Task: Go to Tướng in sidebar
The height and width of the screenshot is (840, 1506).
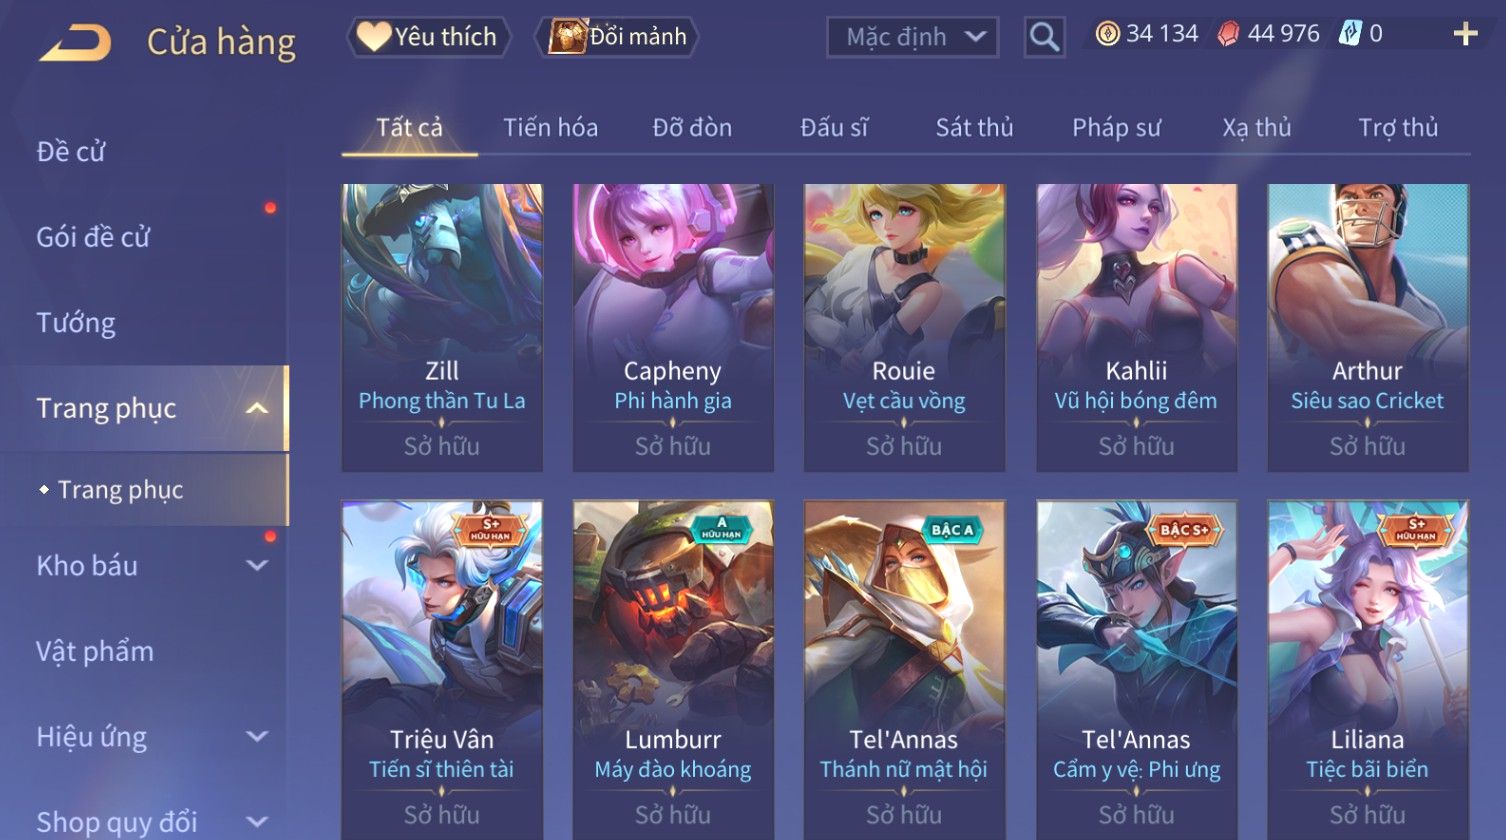Action: tap(76, 323)
